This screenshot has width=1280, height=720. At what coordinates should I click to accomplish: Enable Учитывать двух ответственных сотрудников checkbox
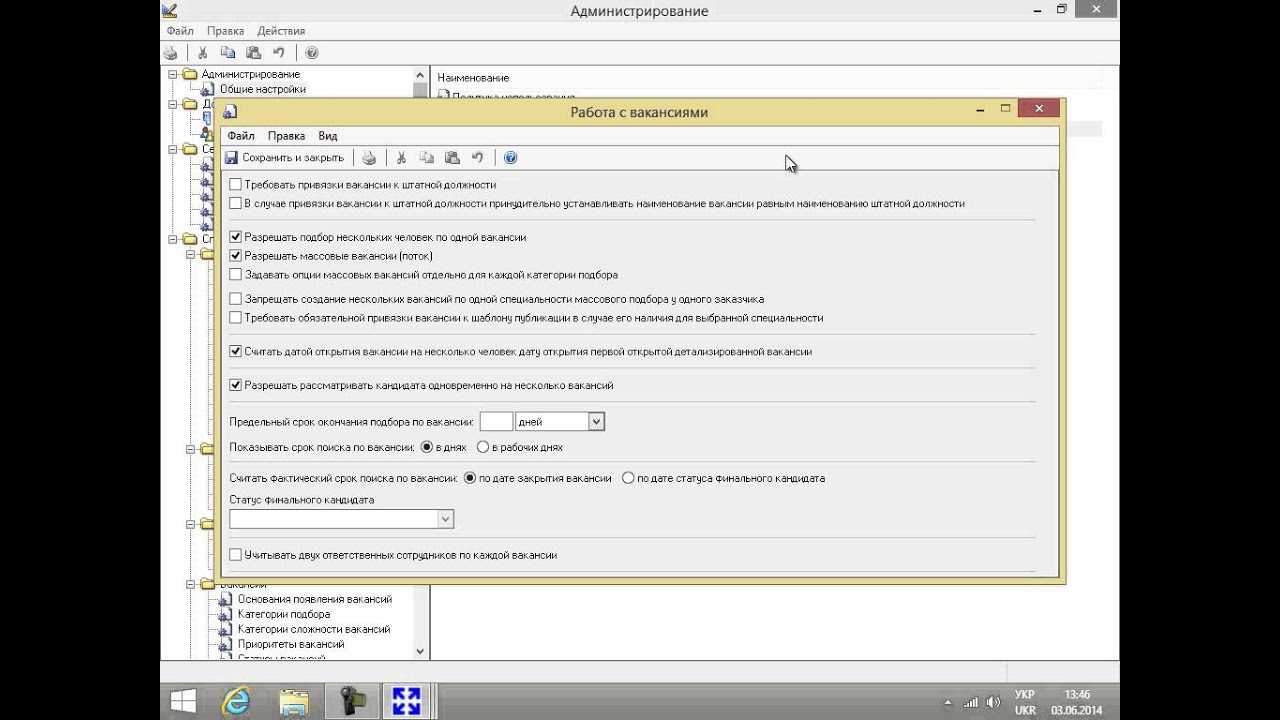[236, 555]
